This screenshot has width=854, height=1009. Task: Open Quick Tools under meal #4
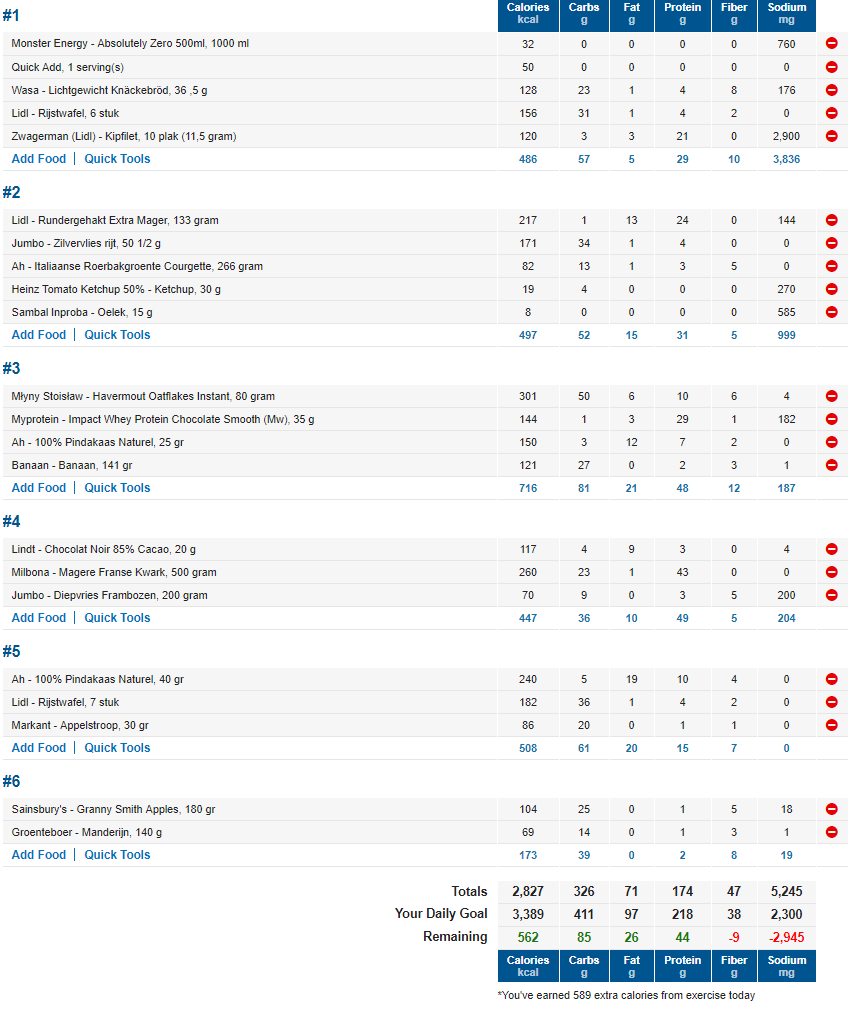coord(117,618)
